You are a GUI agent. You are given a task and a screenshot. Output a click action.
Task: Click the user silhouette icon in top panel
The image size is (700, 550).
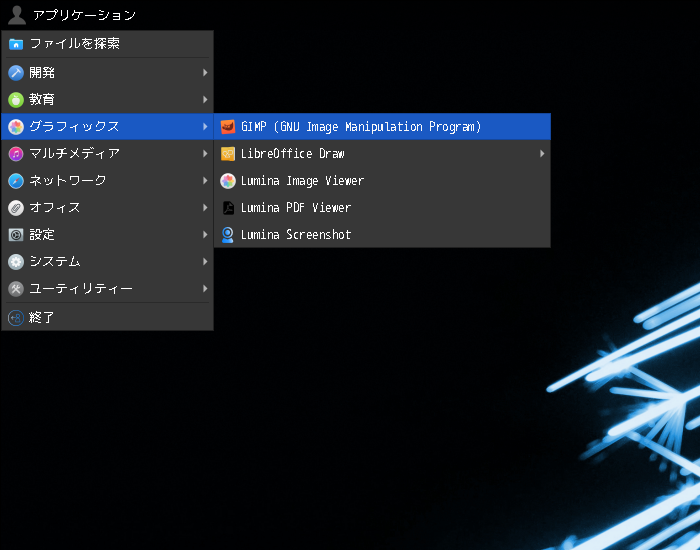[x=17, y=15]
